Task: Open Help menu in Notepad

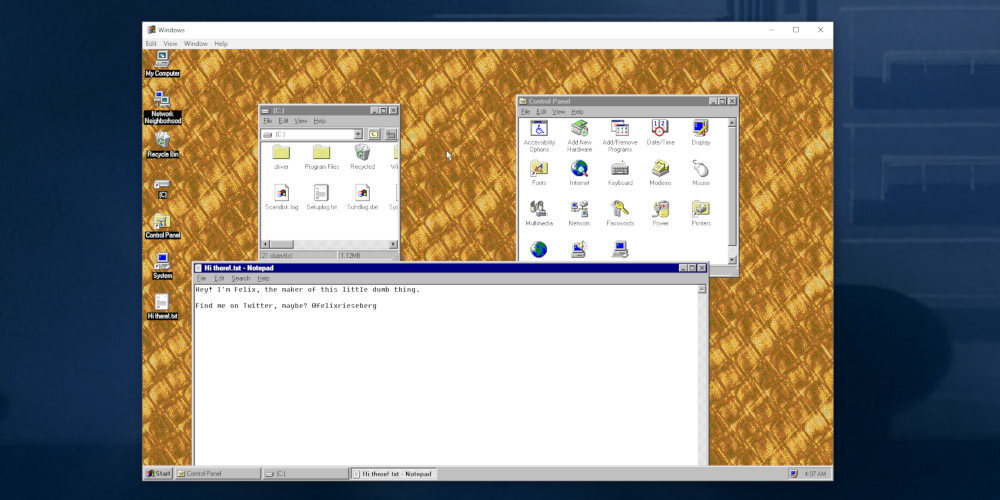Action: point(263,279)
